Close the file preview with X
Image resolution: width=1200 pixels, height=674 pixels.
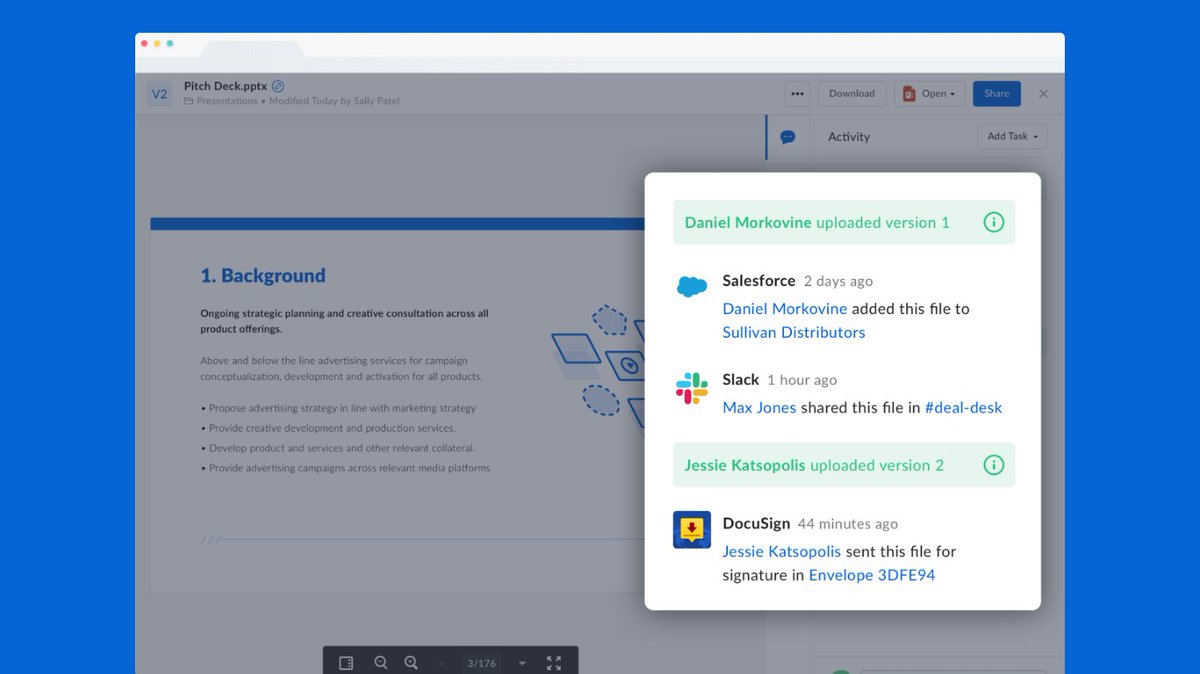point(1043,94)
